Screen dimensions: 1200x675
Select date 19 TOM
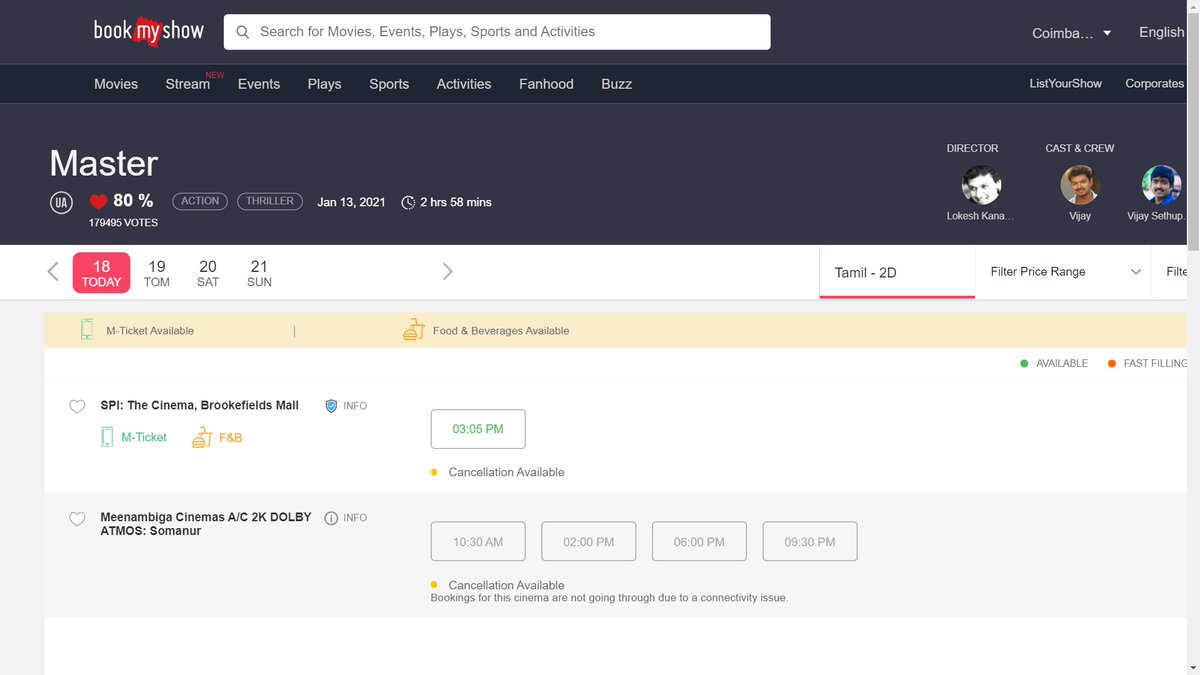pyautogui.click(x=157, y=273)
